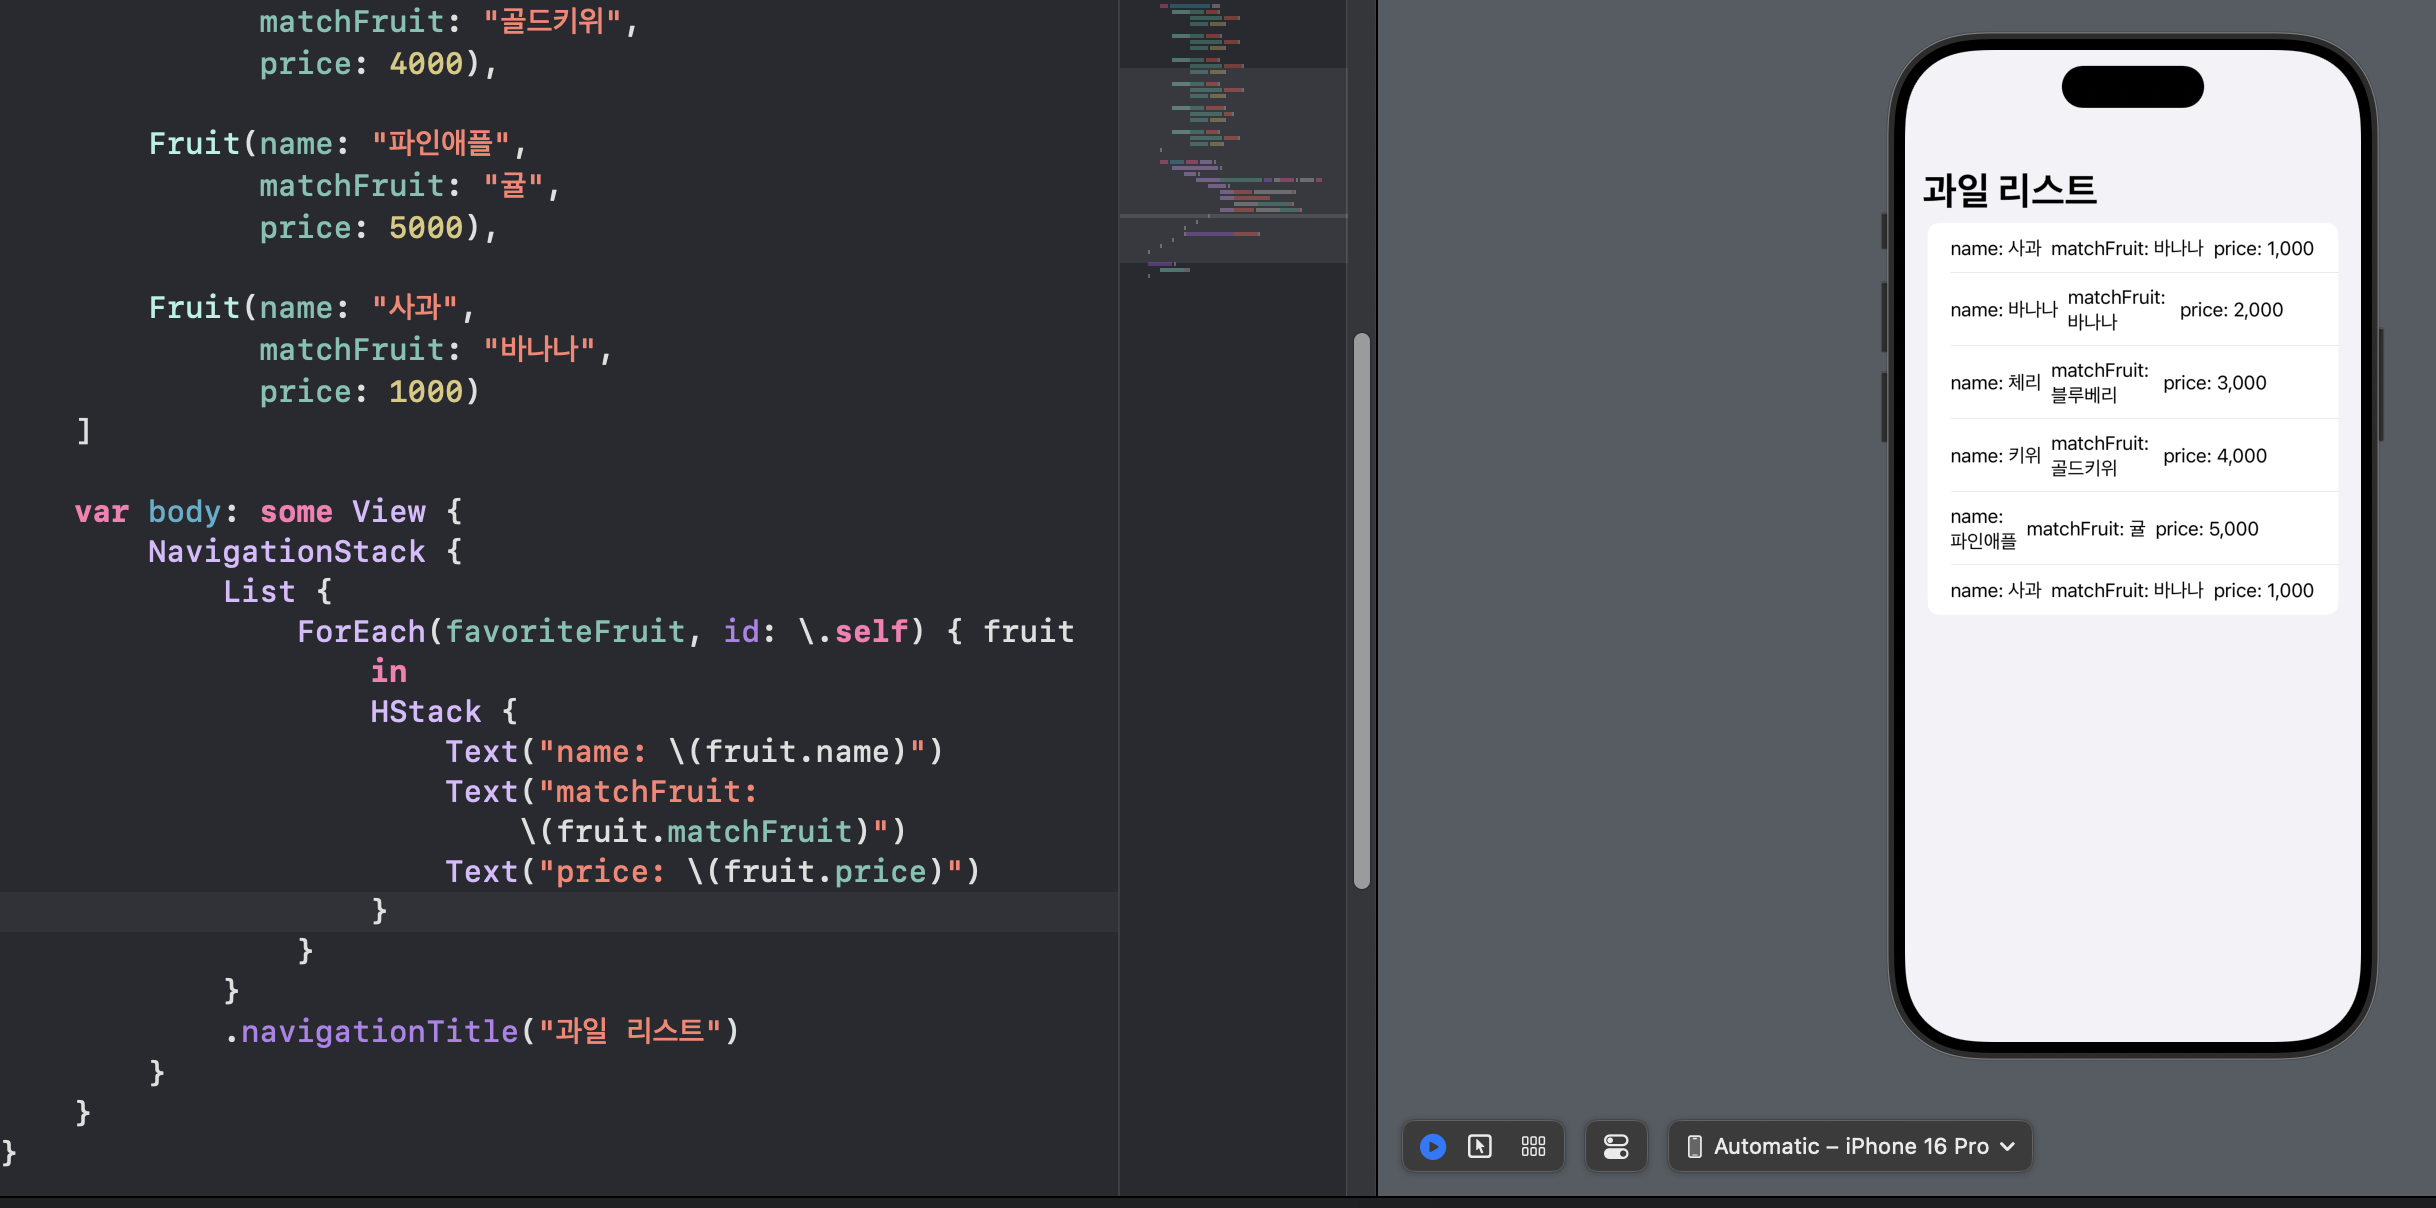The width and height of the screenshot is (2436, 1208).
Task: Tap the 체리 row in fruit list
Action: click(x=2131, y=383)
